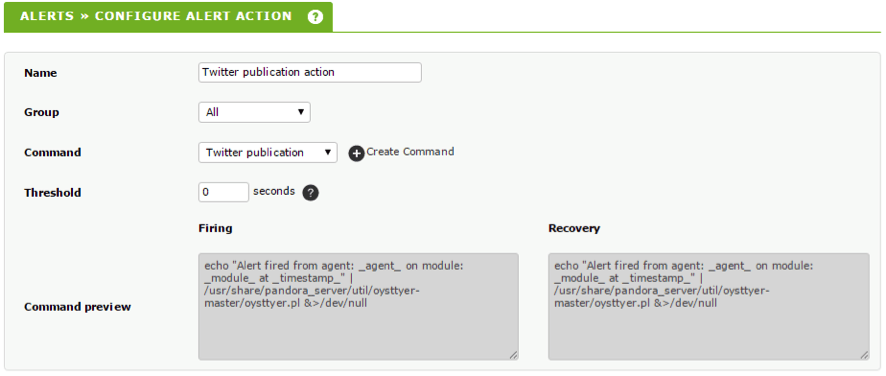Open the Group dropdown set to All
This screenshot has width=886, height=376.
(254, 113)
